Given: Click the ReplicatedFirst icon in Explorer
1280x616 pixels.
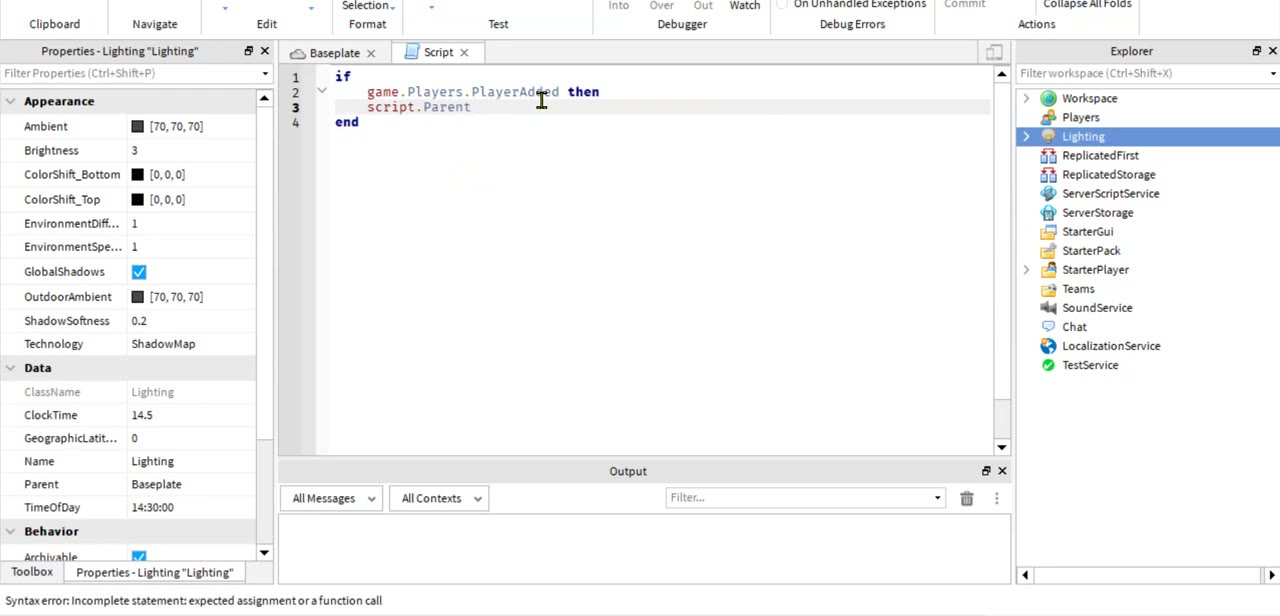Looking at the screenshot, I should coord(1048,155).
